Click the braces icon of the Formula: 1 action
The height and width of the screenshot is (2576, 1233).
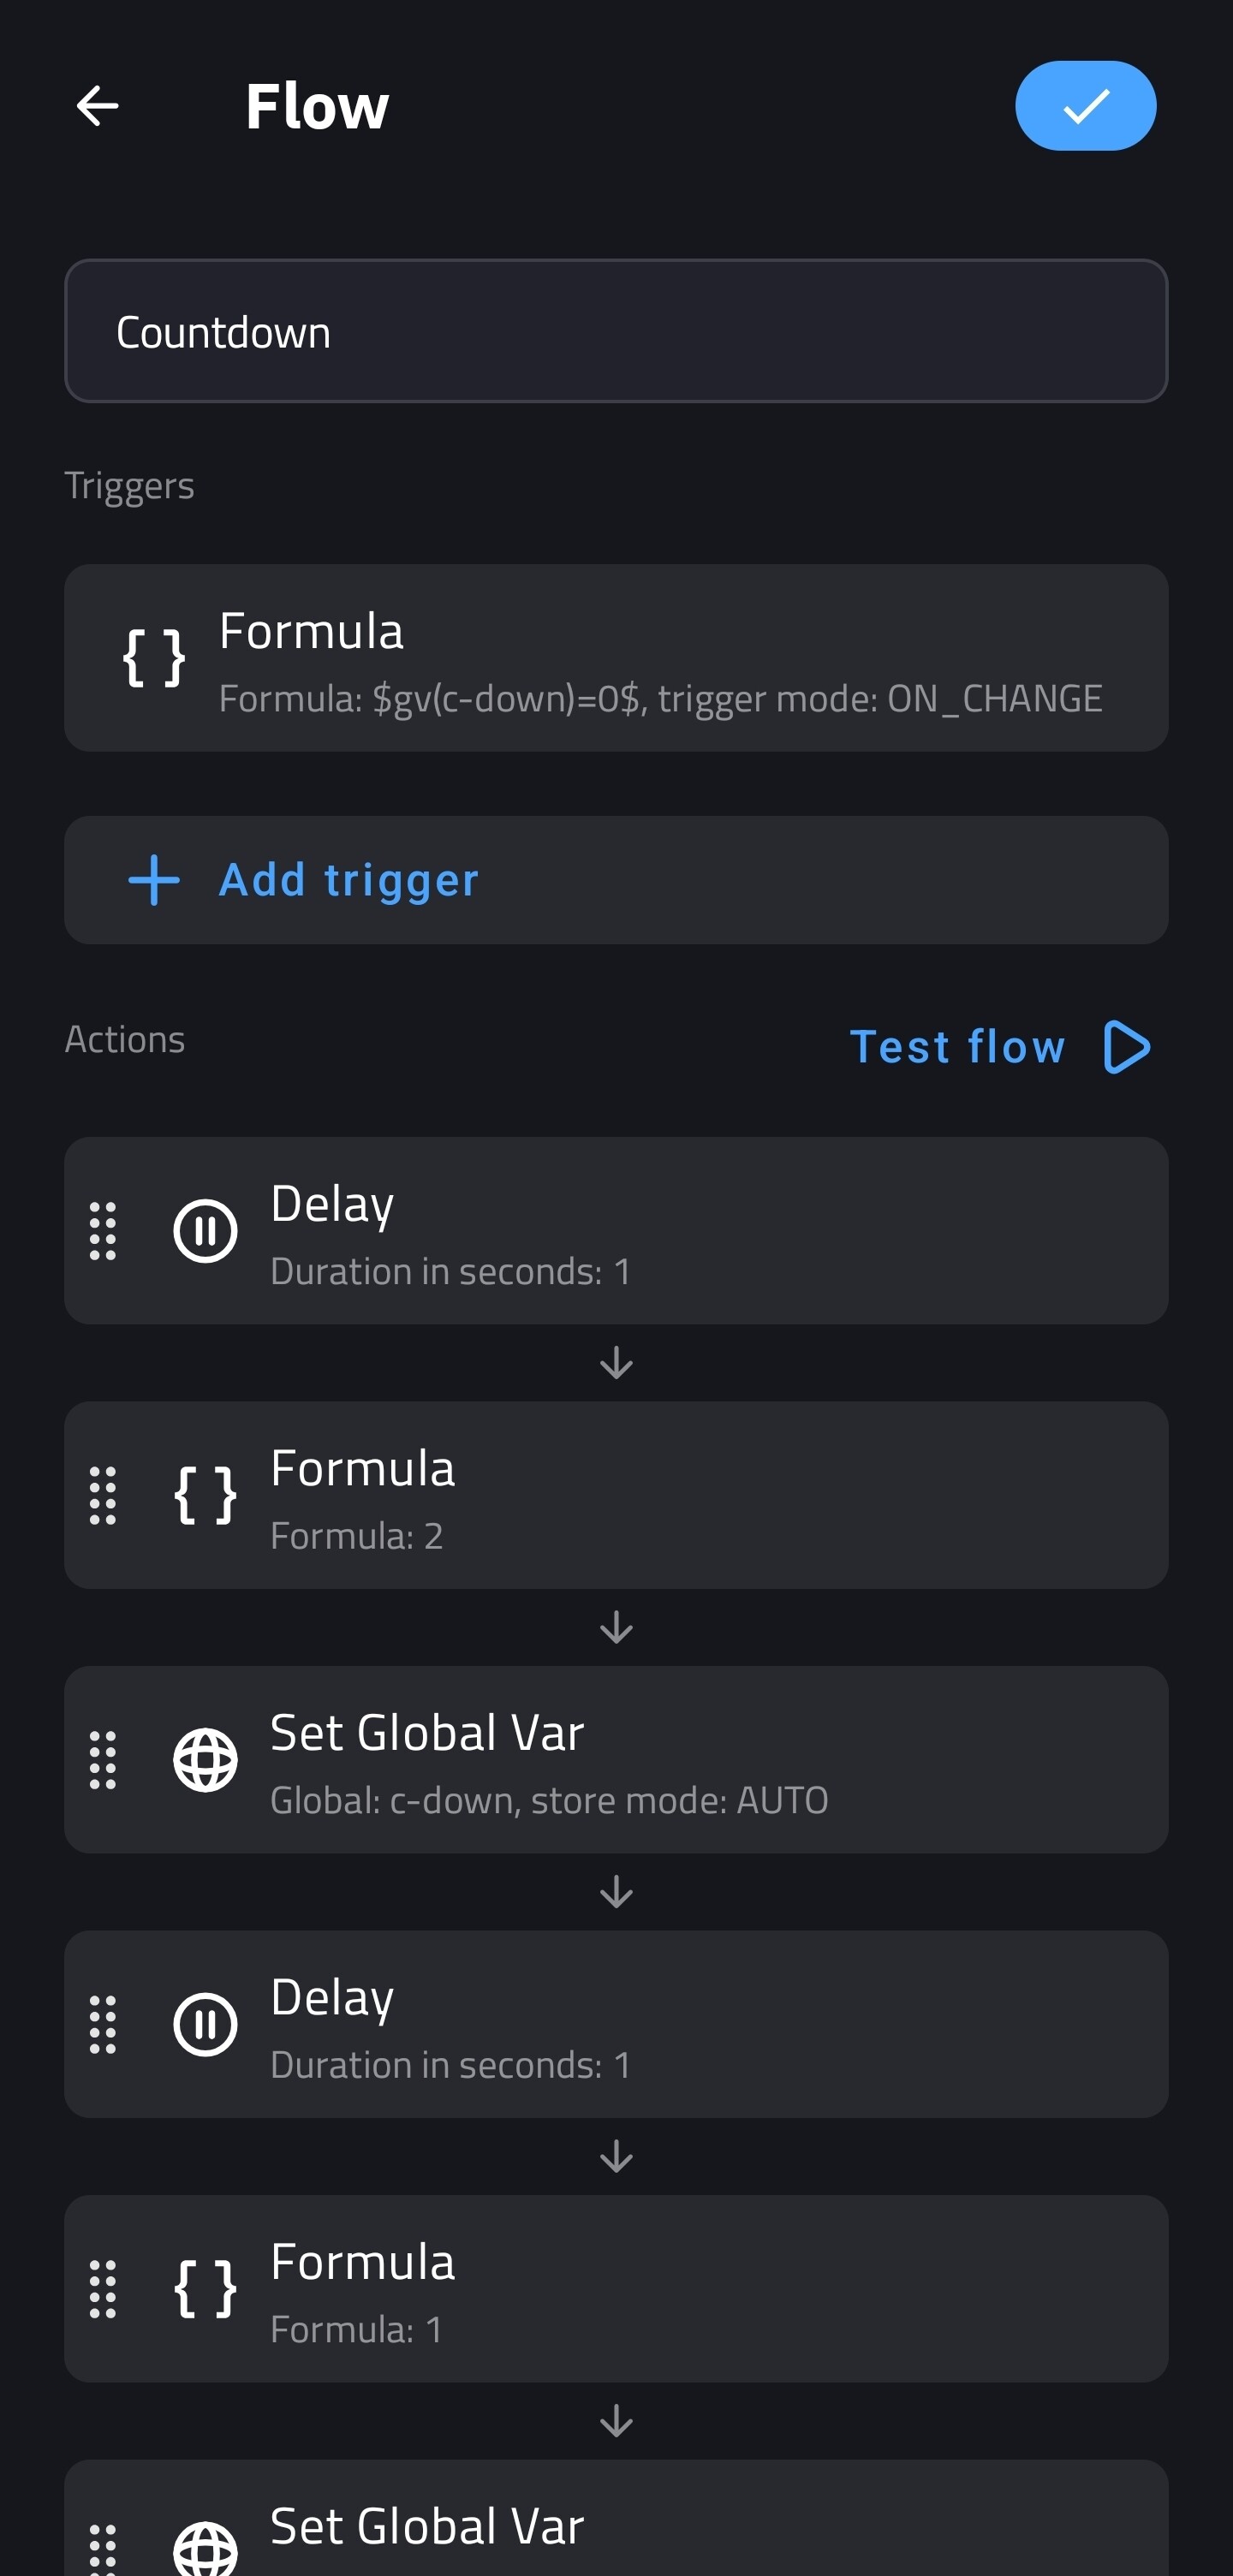pyautogui.click(x=205, y=2289)
